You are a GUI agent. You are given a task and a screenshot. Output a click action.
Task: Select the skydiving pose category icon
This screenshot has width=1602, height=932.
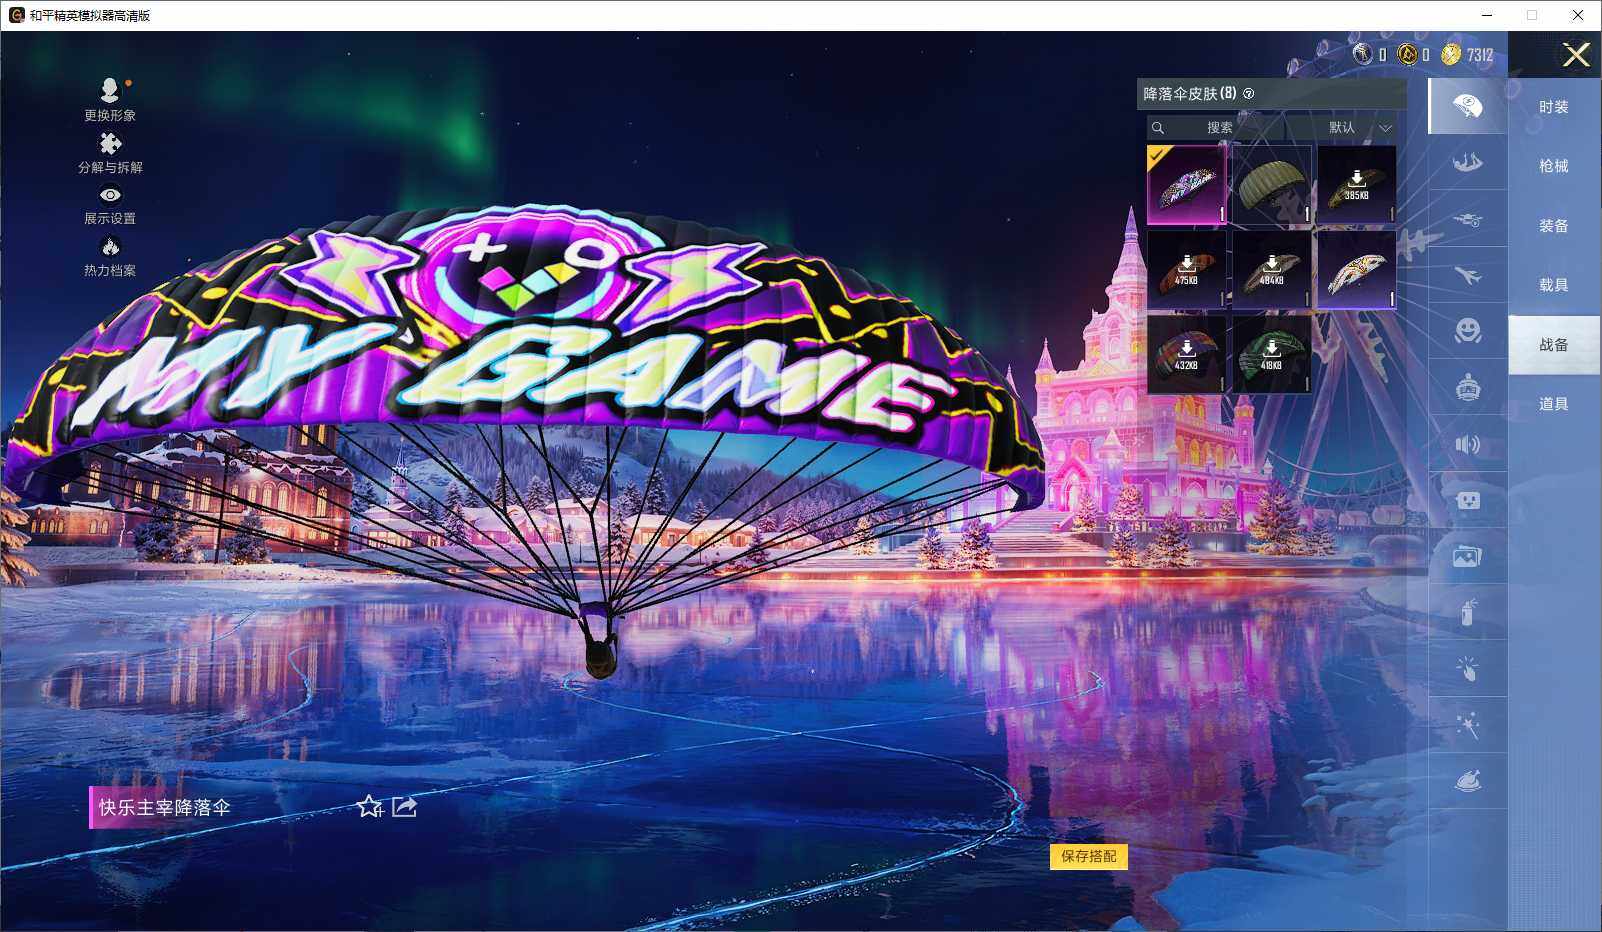[1467, 162]
